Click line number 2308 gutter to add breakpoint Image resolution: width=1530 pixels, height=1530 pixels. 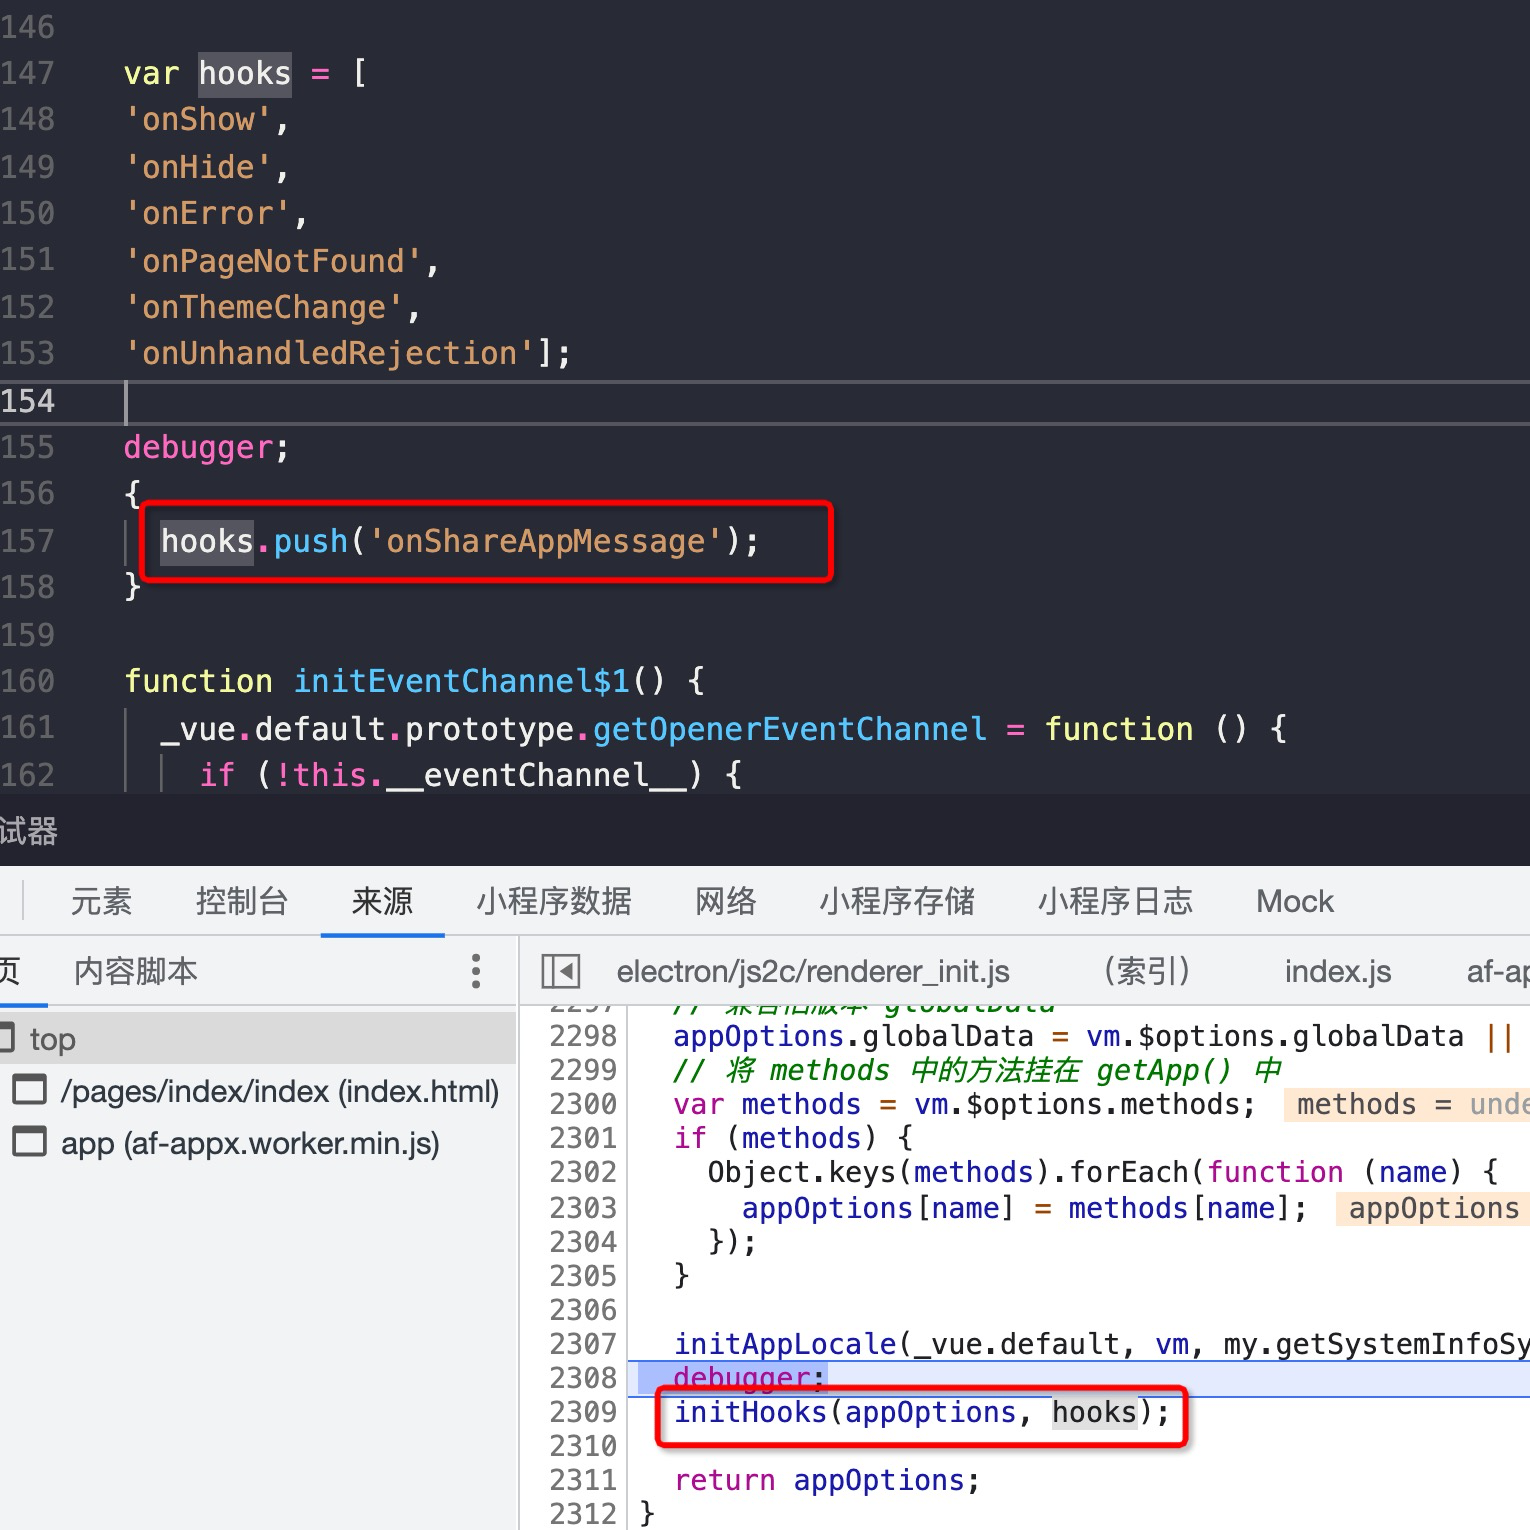pos(583,1378)
